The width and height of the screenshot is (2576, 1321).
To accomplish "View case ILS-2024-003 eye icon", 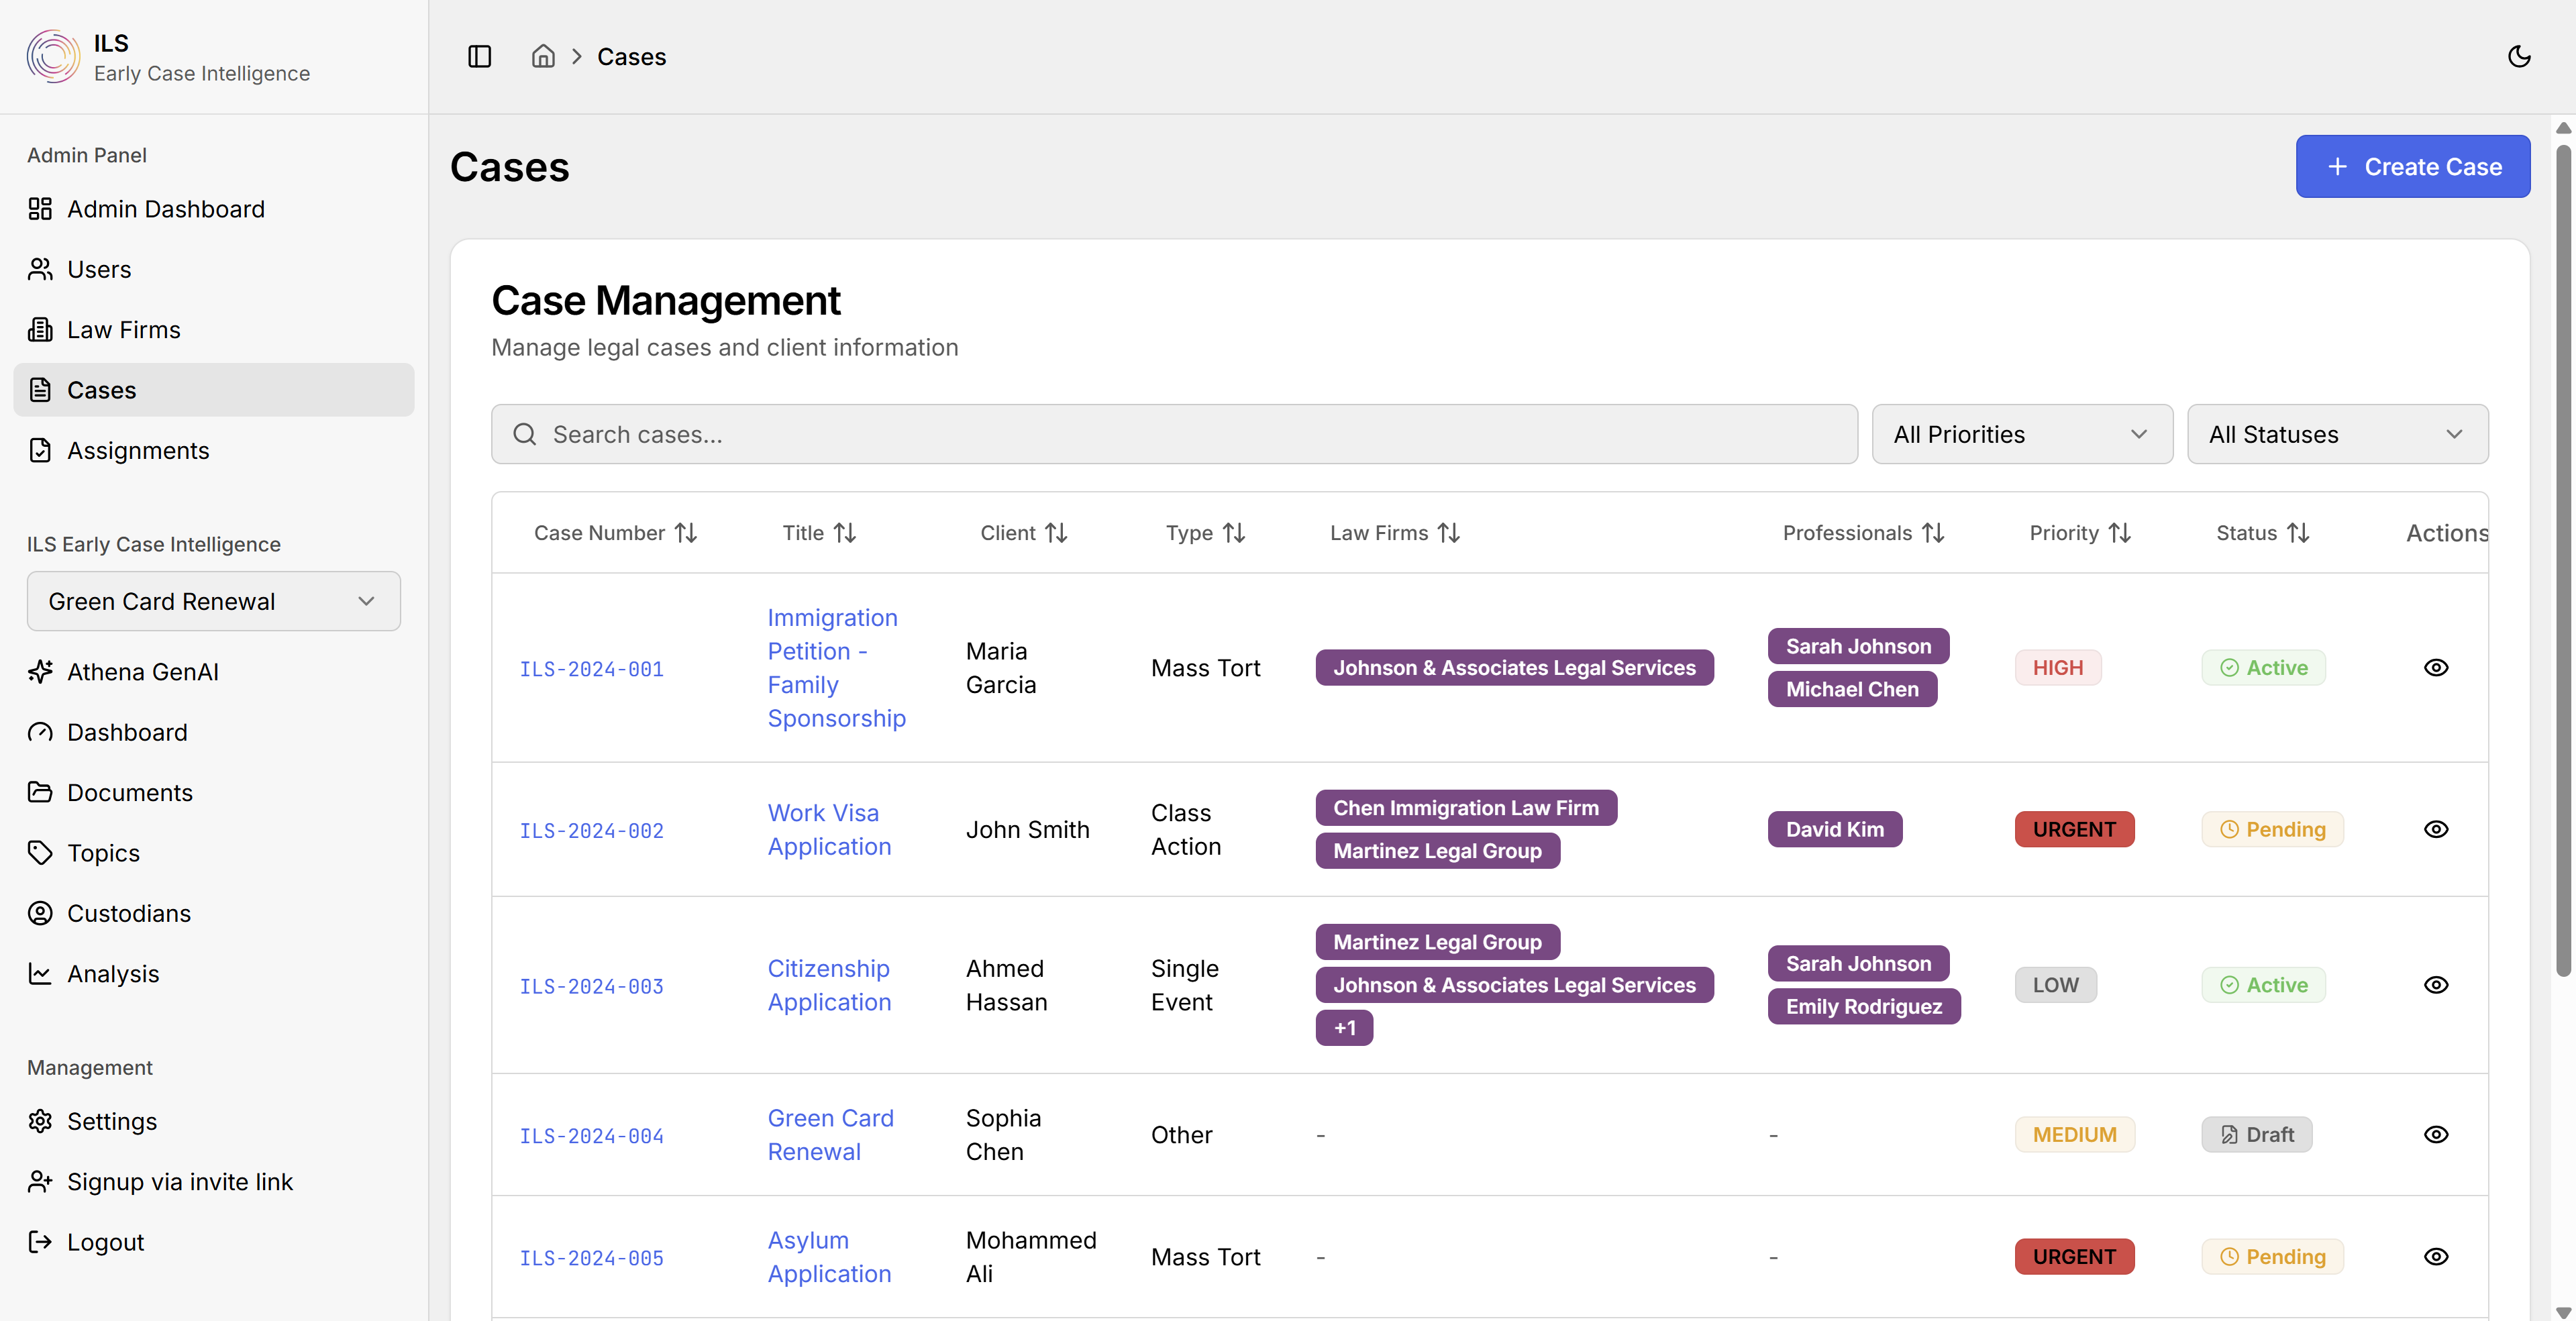I will (2436, 985).
